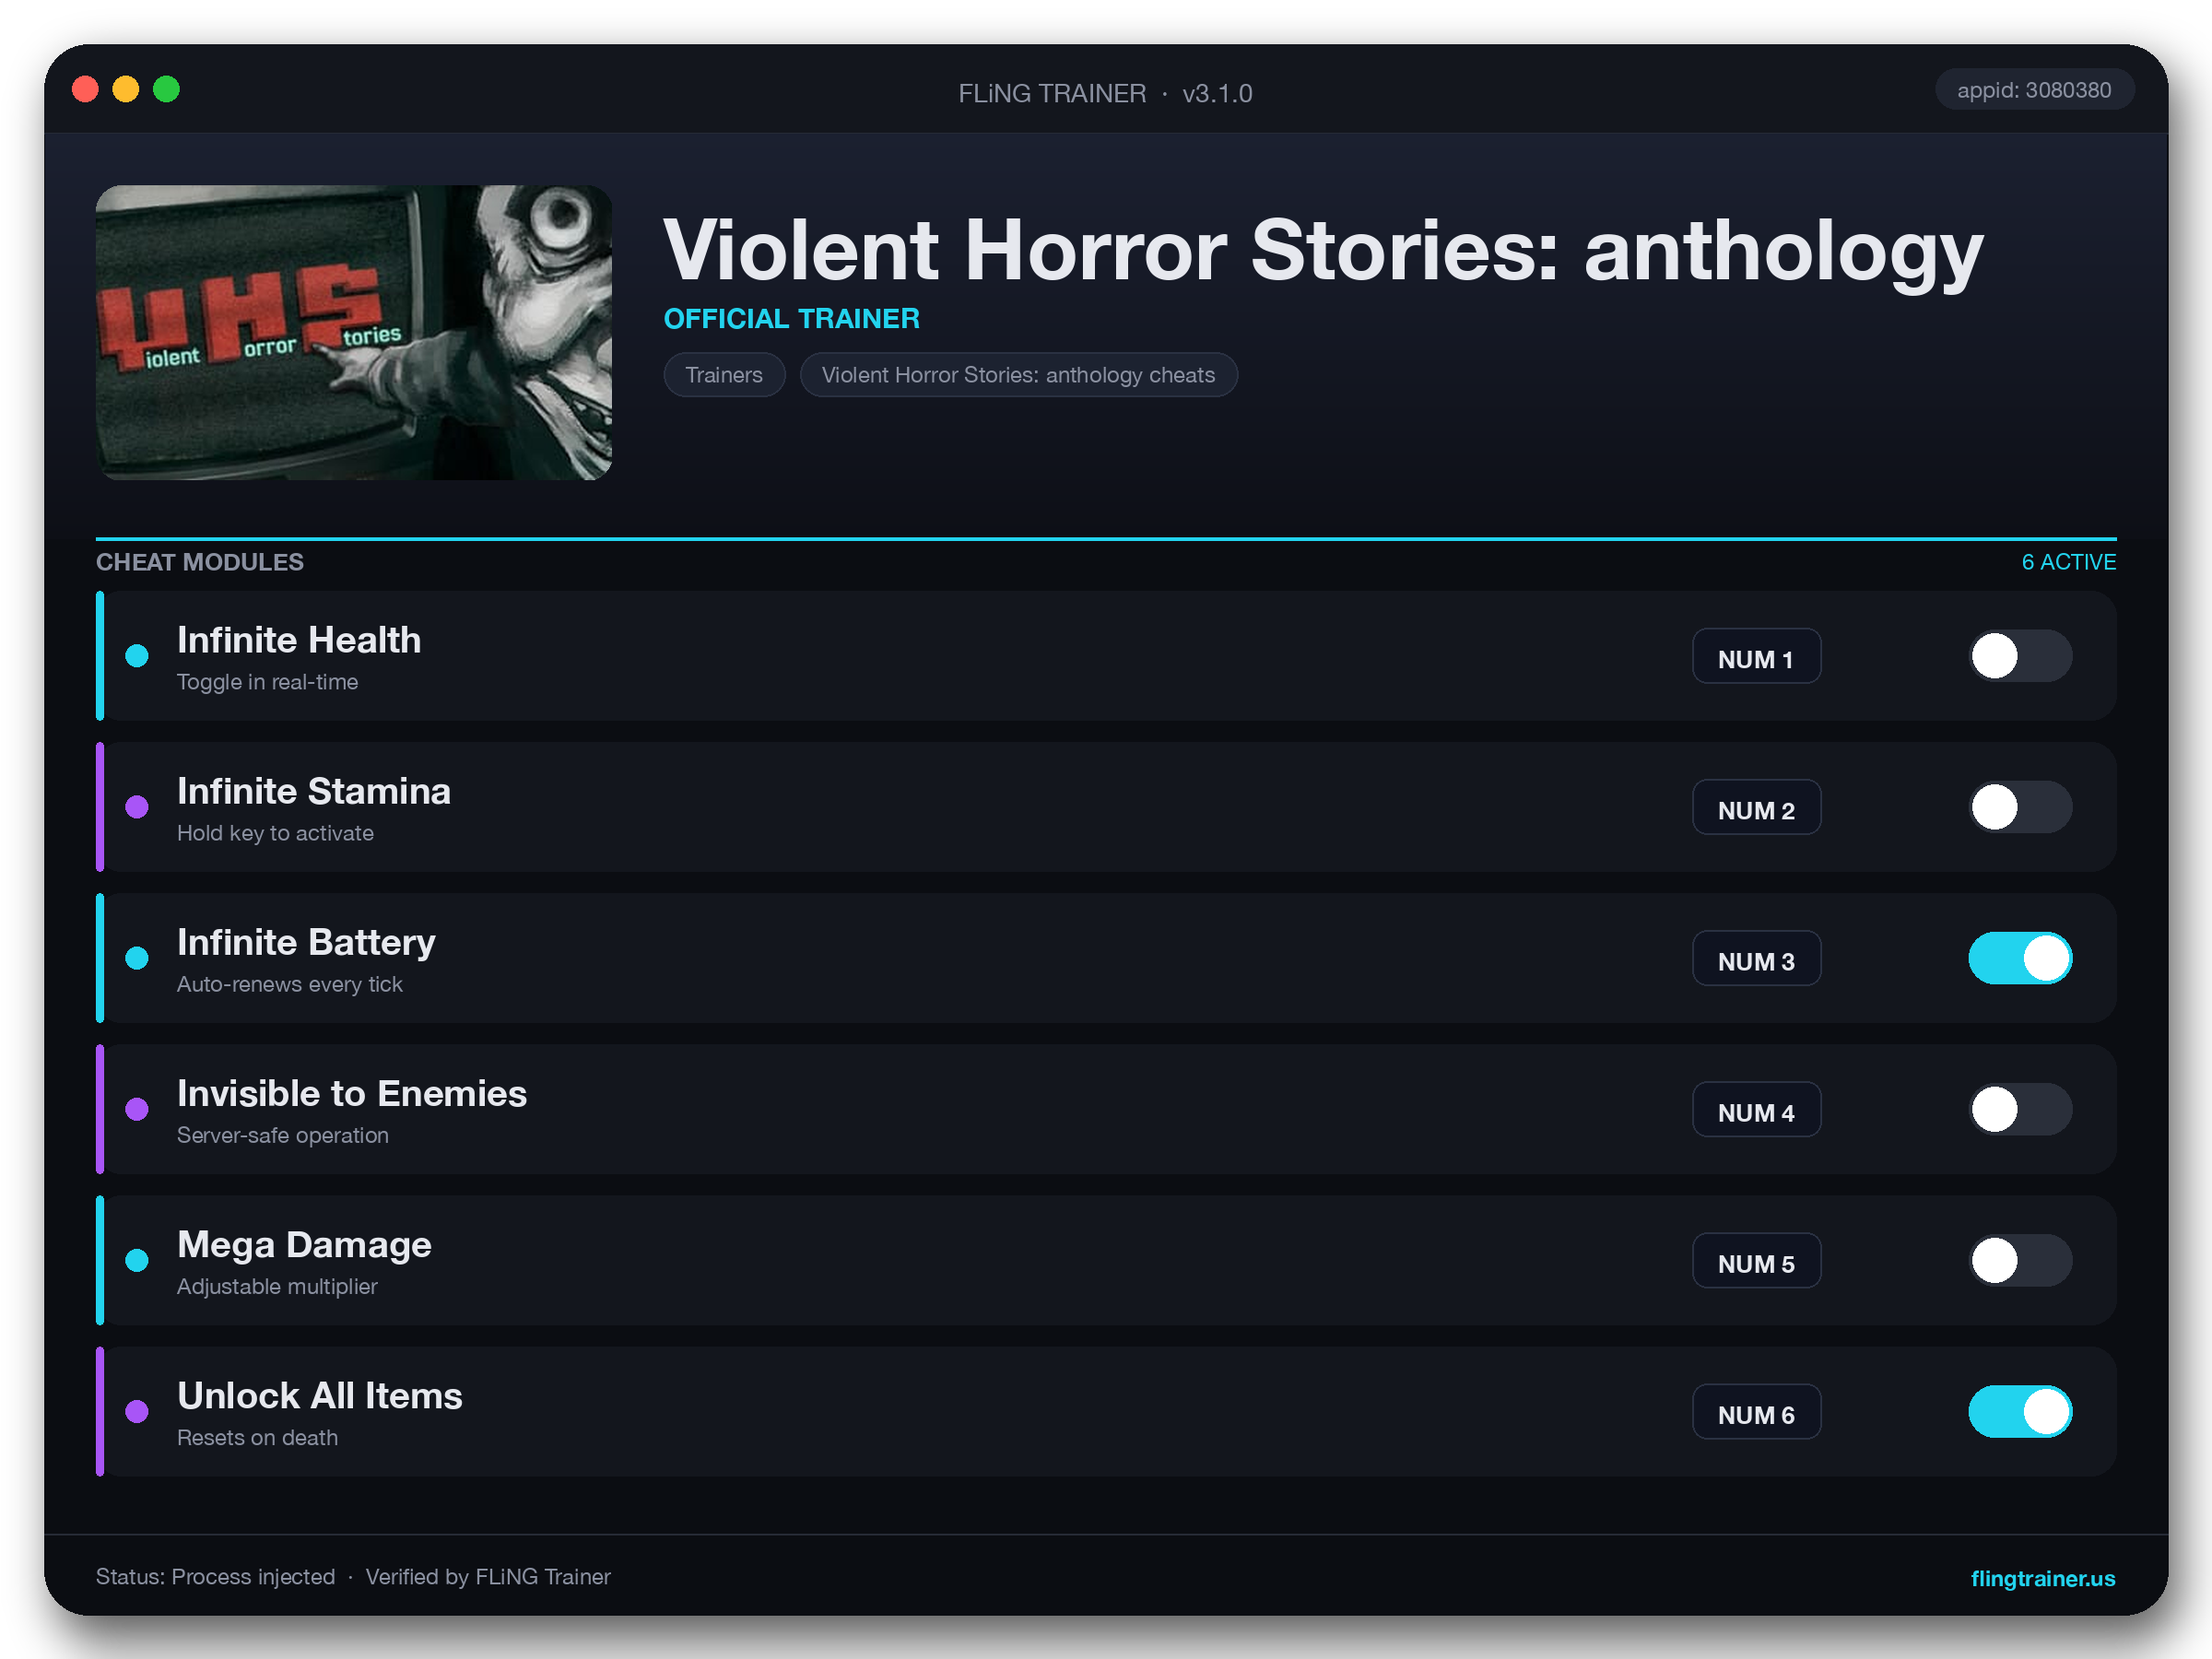The height and width of the screenshot is (1659, 2212).
Task: Click 'OFFICIAL TRAINER' label
Action: [792, 318]
